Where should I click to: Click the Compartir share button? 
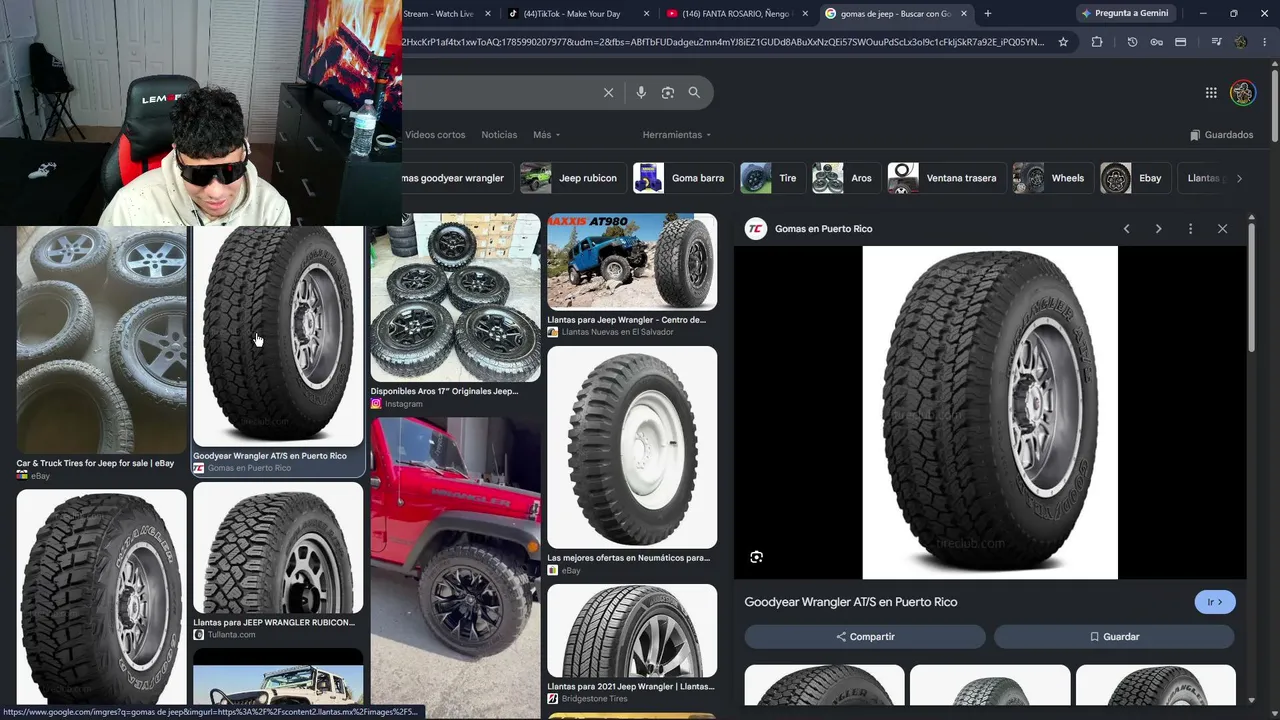(865, 637)
